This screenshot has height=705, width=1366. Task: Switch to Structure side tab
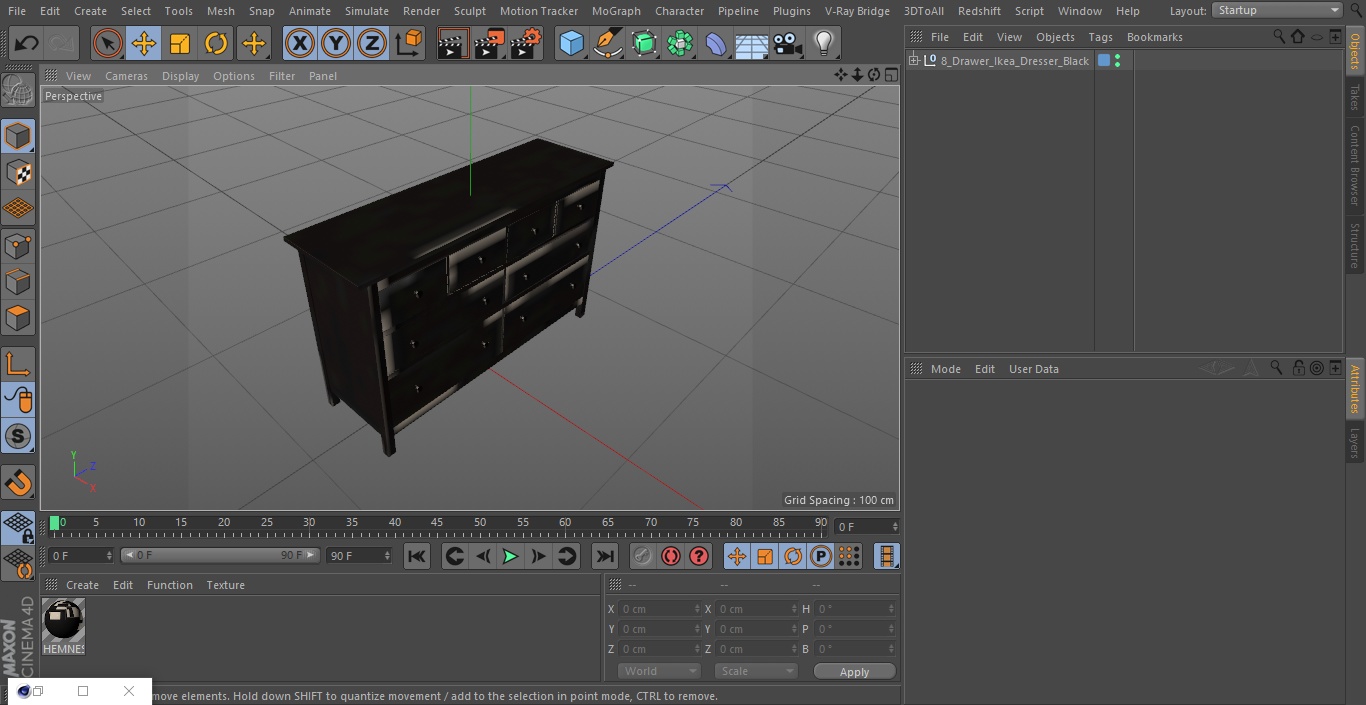pos(1355,246)
